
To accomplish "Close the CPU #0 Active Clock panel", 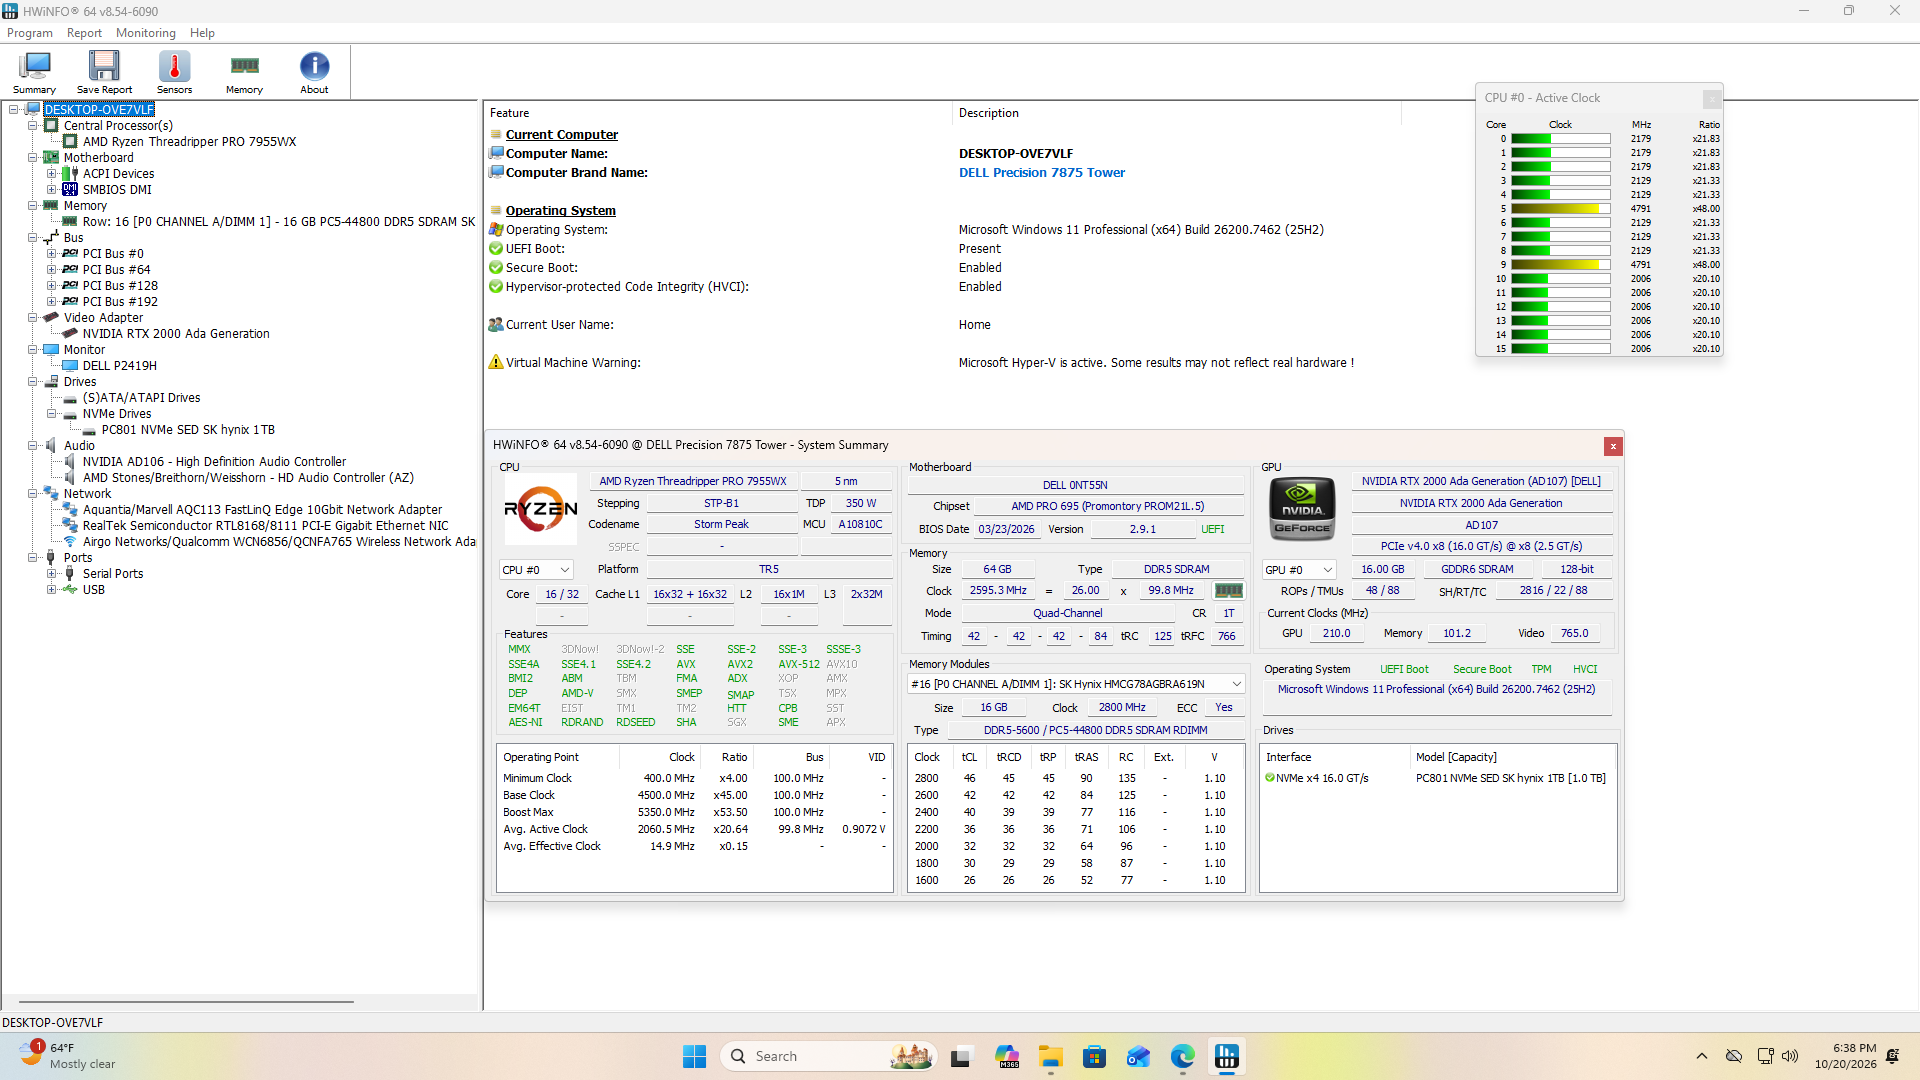I will click(1711, 98).
